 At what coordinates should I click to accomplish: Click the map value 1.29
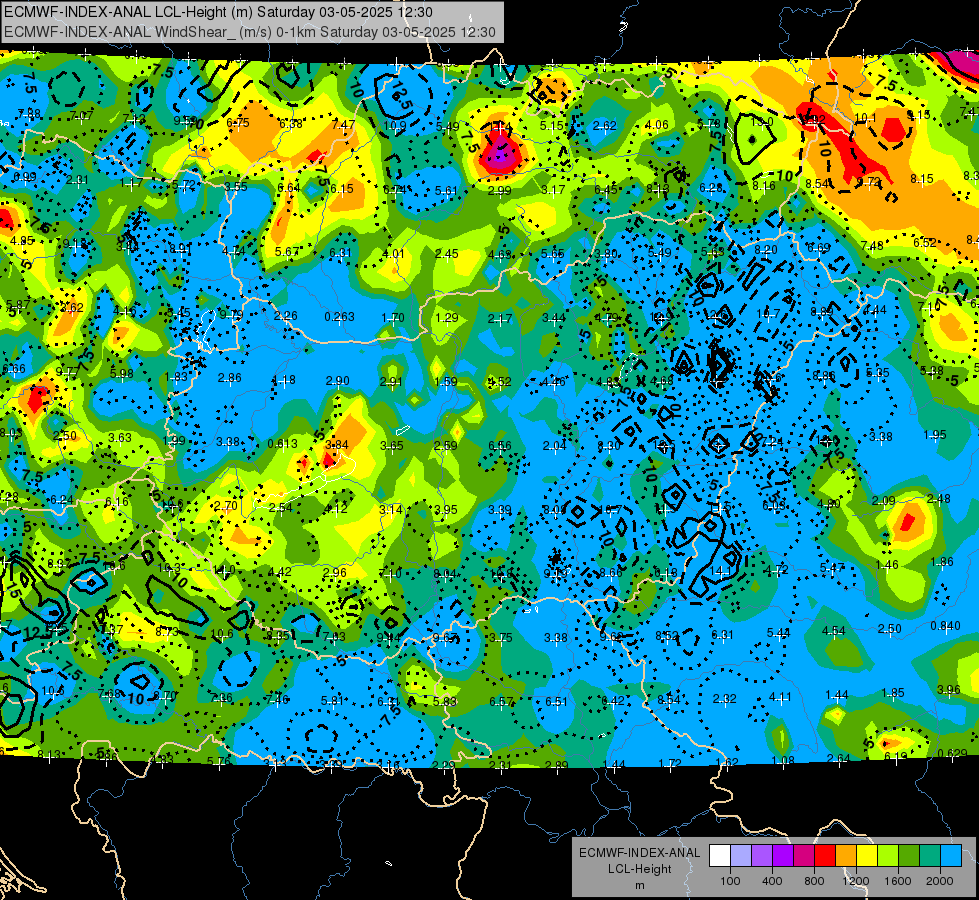coord(446,317)
